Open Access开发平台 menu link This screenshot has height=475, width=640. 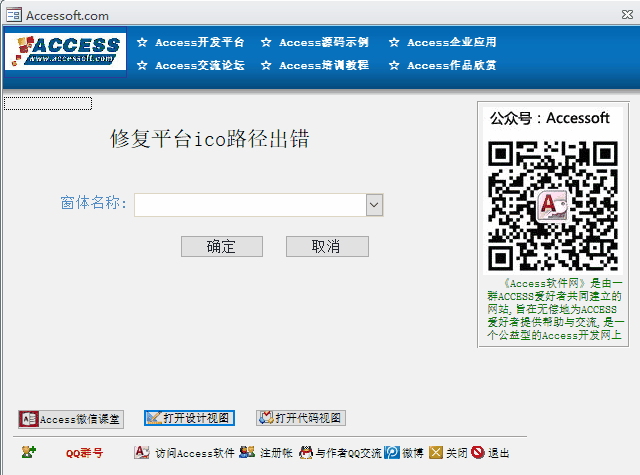pyautogui.click(x=200, y=42)
